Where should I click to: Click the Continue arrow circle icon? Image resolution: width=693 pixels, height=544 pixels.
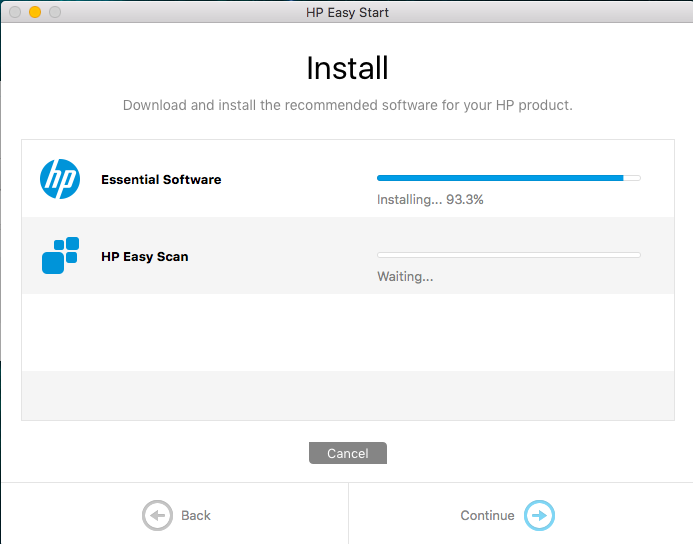point(539,515)
